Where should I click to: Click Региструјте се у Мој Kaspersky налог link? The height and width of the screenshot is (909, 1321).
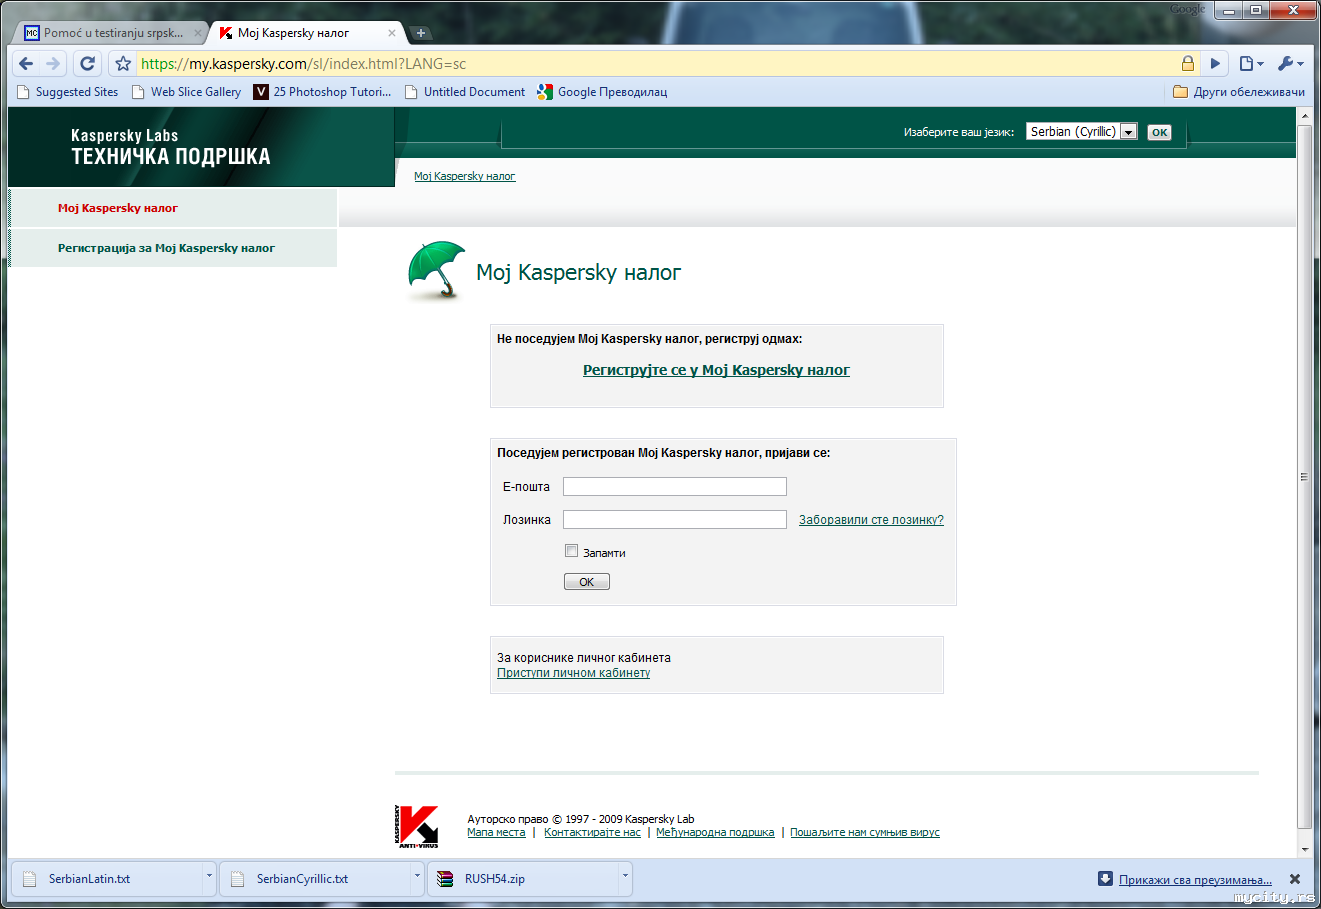click(716, 370)
